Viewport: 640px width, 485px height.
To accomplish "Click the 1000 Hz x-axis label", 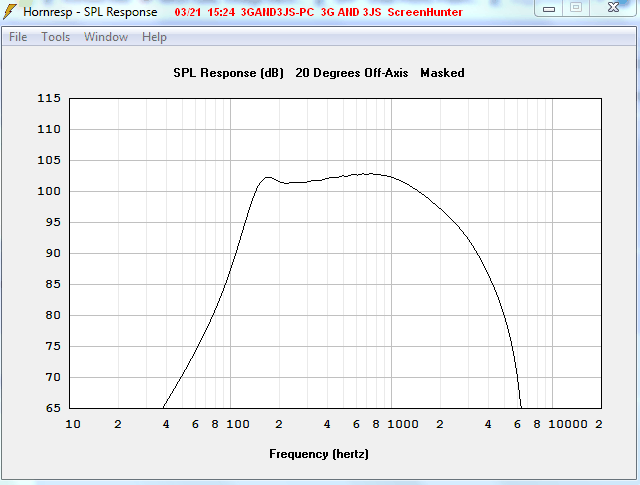I will [403, 424].
